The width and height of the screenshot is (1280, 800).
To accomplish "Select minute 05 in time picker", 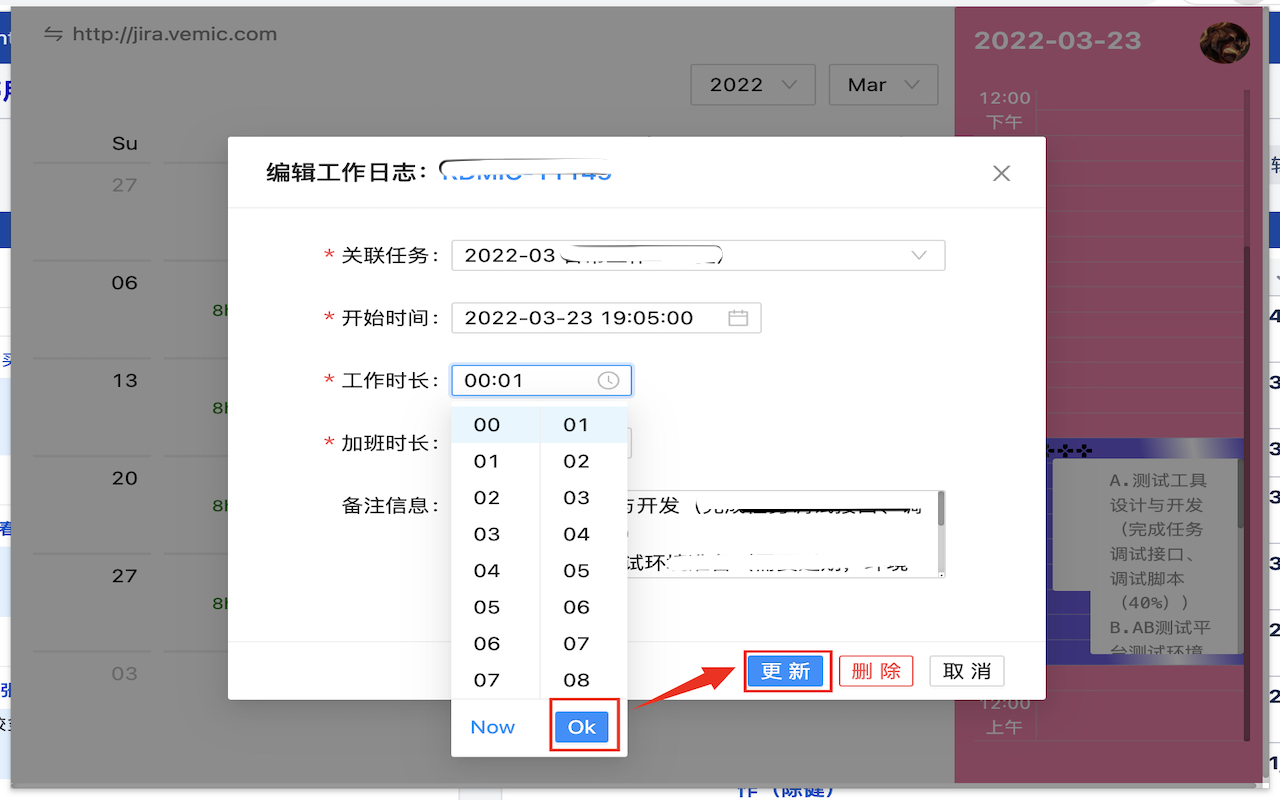I will pyautogui.click(x=576, y=571).
